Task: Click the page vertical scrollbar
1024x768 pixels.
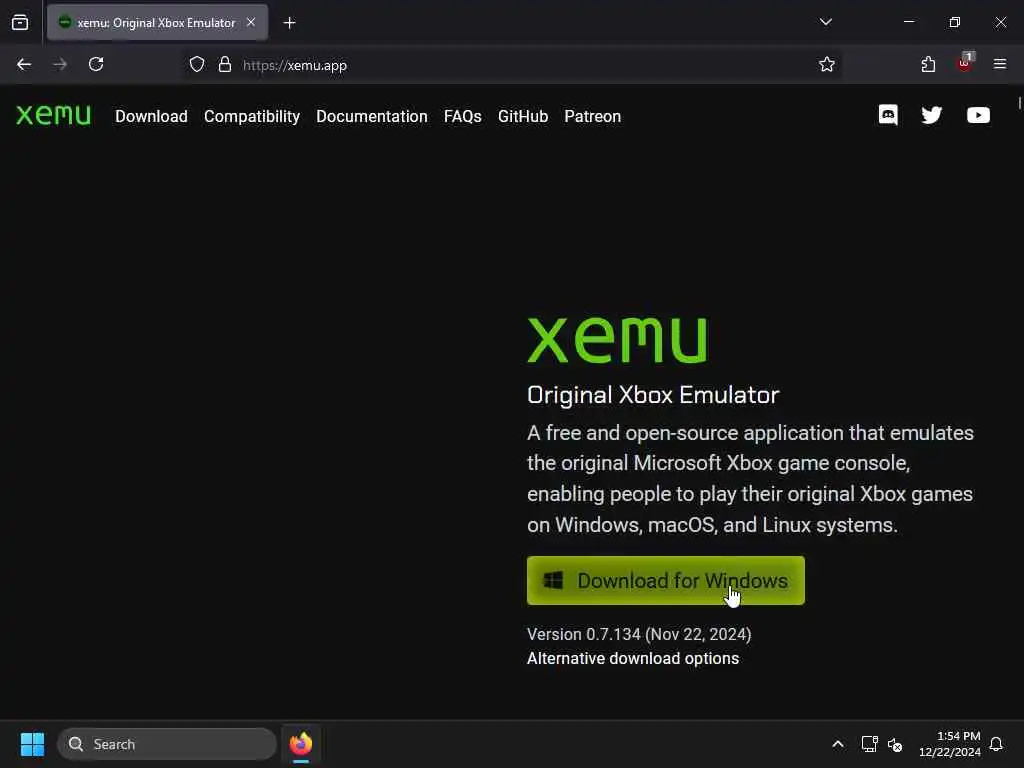Action: (1019, 103)
